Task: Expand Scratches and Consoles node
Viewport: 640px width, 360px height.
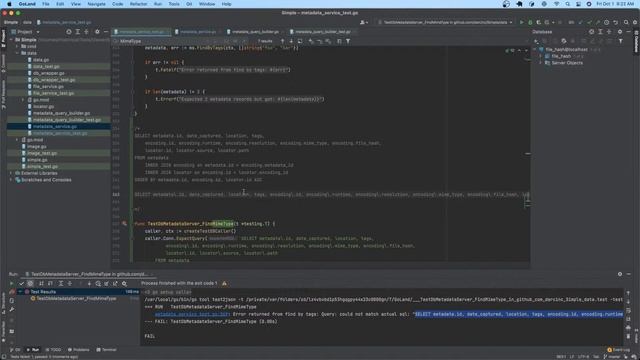Action: click(11, 180)
